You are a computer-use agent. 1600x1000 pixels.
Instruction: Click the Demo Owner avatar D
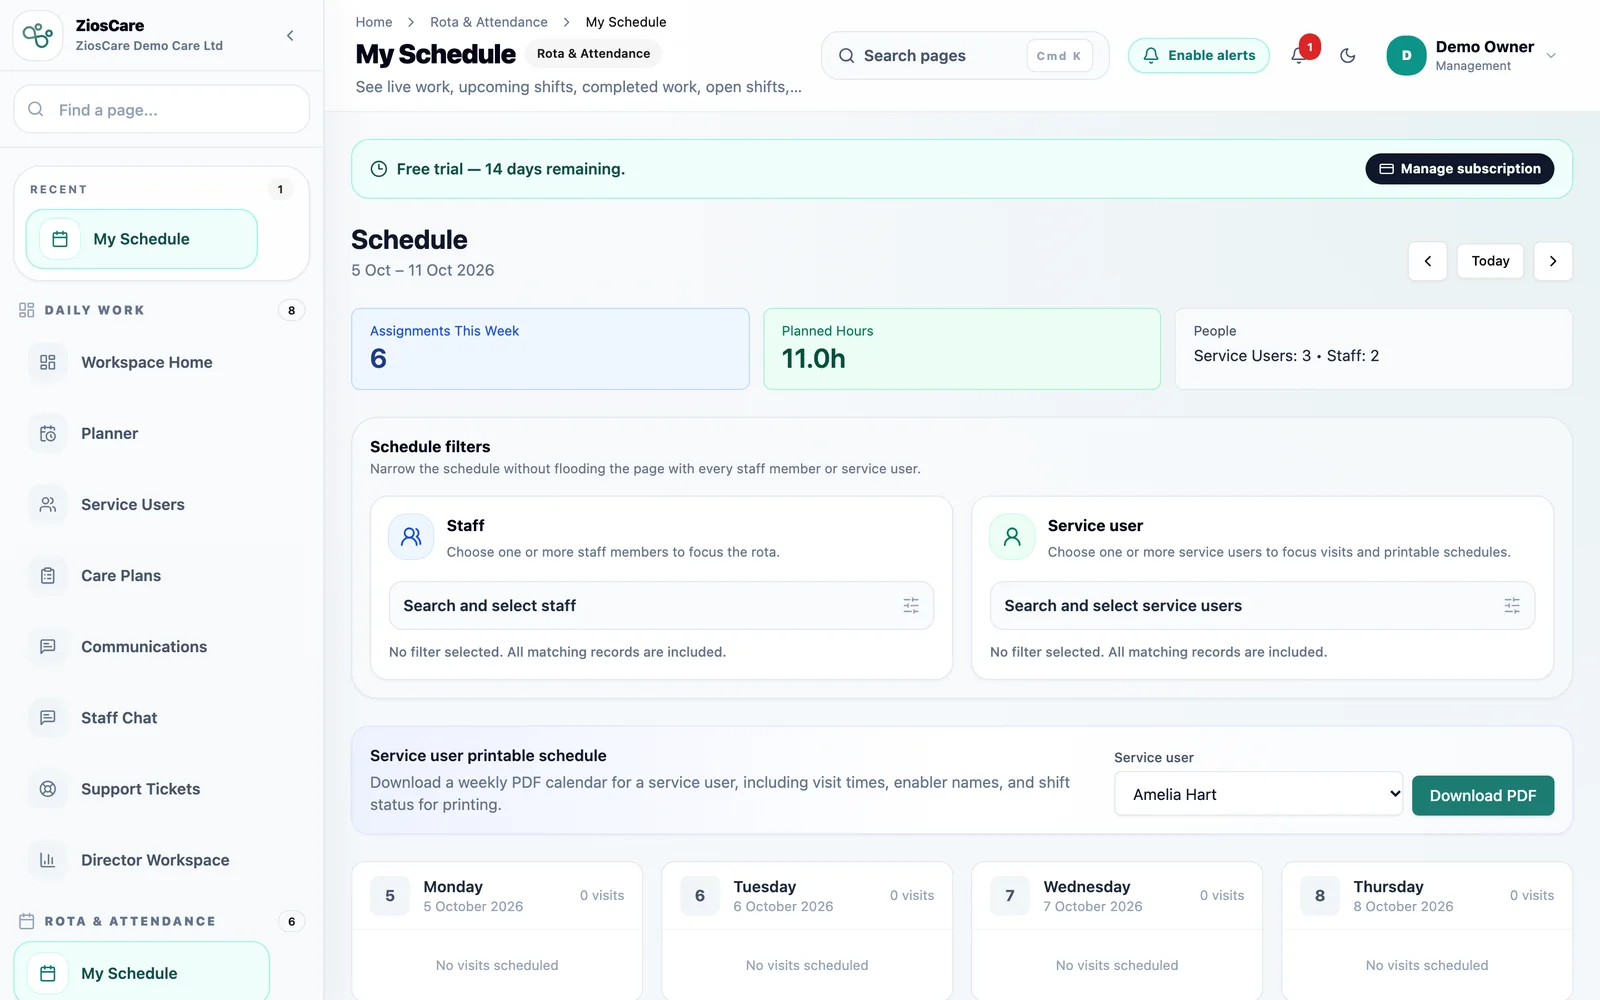[x=1406, y=56]
